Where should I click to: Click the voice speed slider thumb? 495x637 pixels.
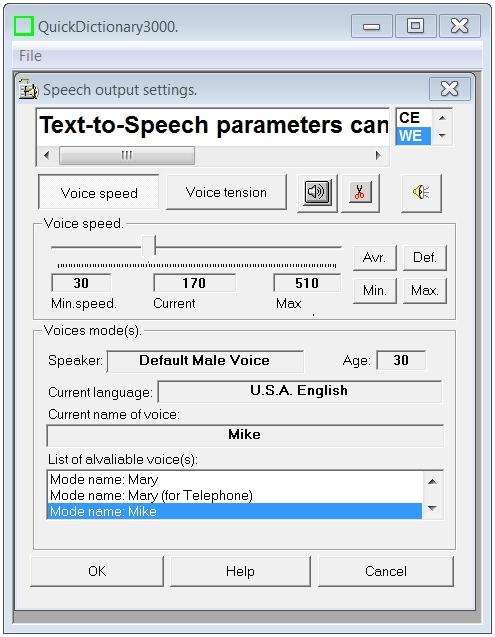[x=149, y=248]
